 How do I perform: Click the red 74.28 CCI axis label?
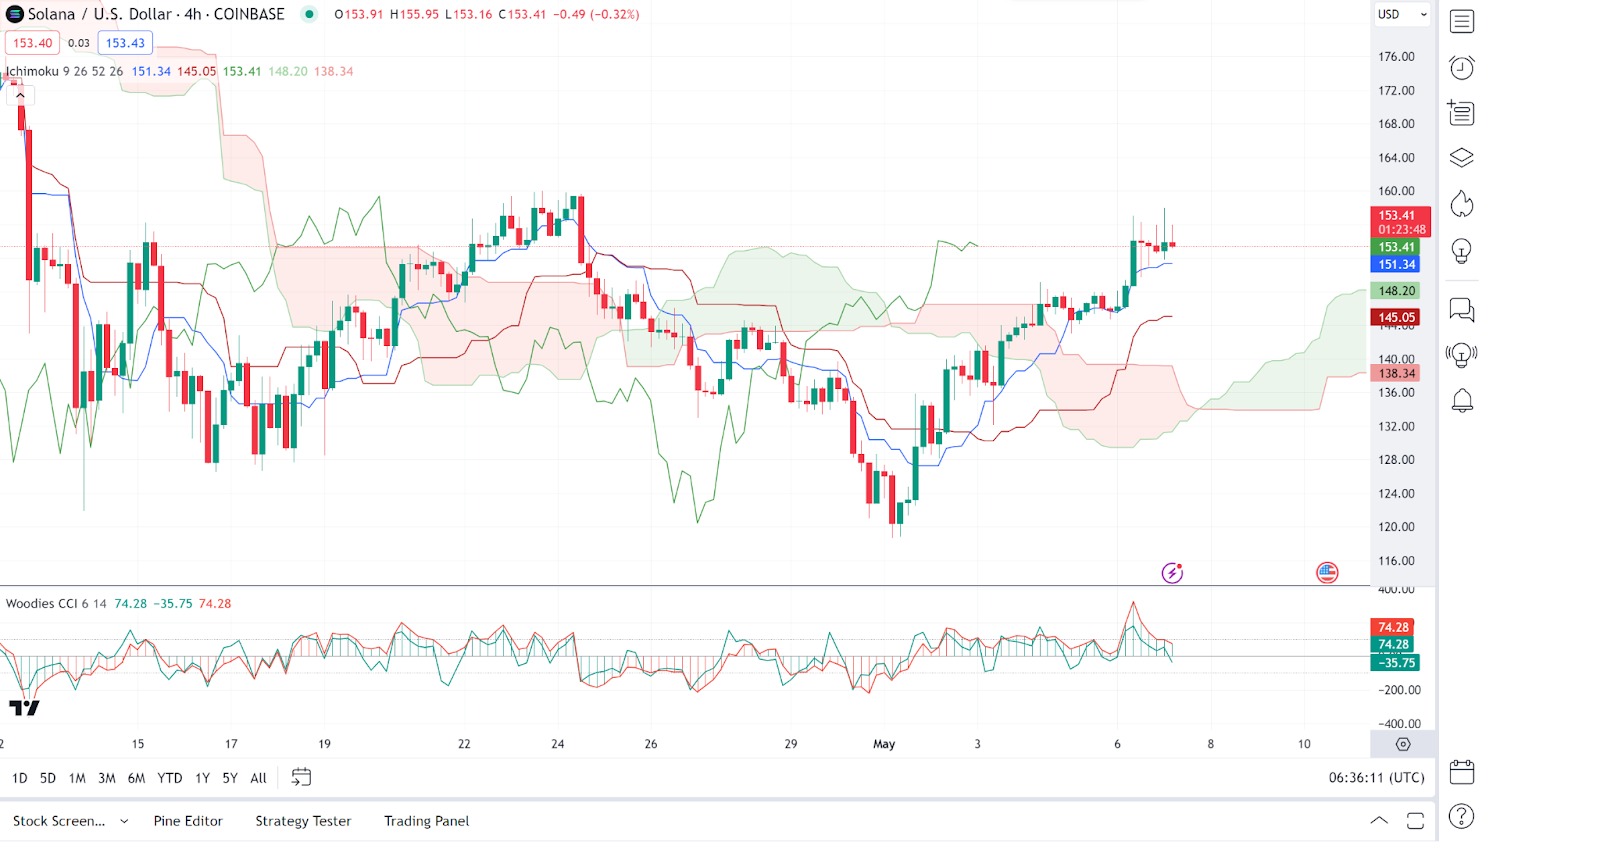pos(1393,627)
